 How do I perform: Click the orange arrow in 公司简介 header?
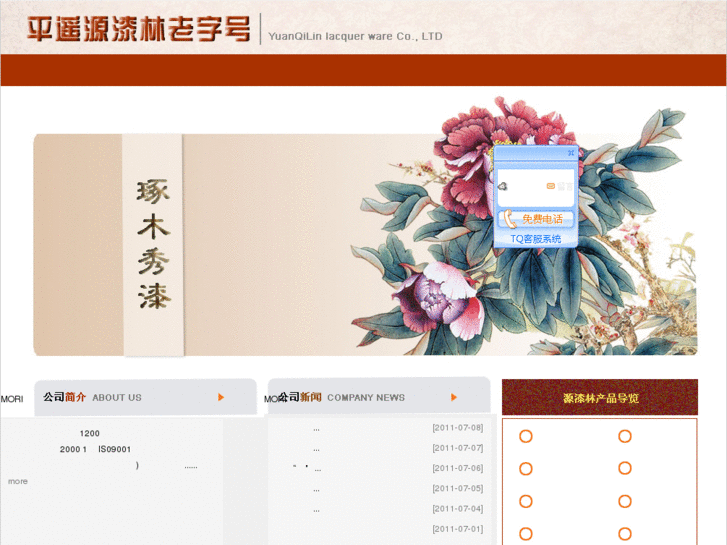pos(221,397)
